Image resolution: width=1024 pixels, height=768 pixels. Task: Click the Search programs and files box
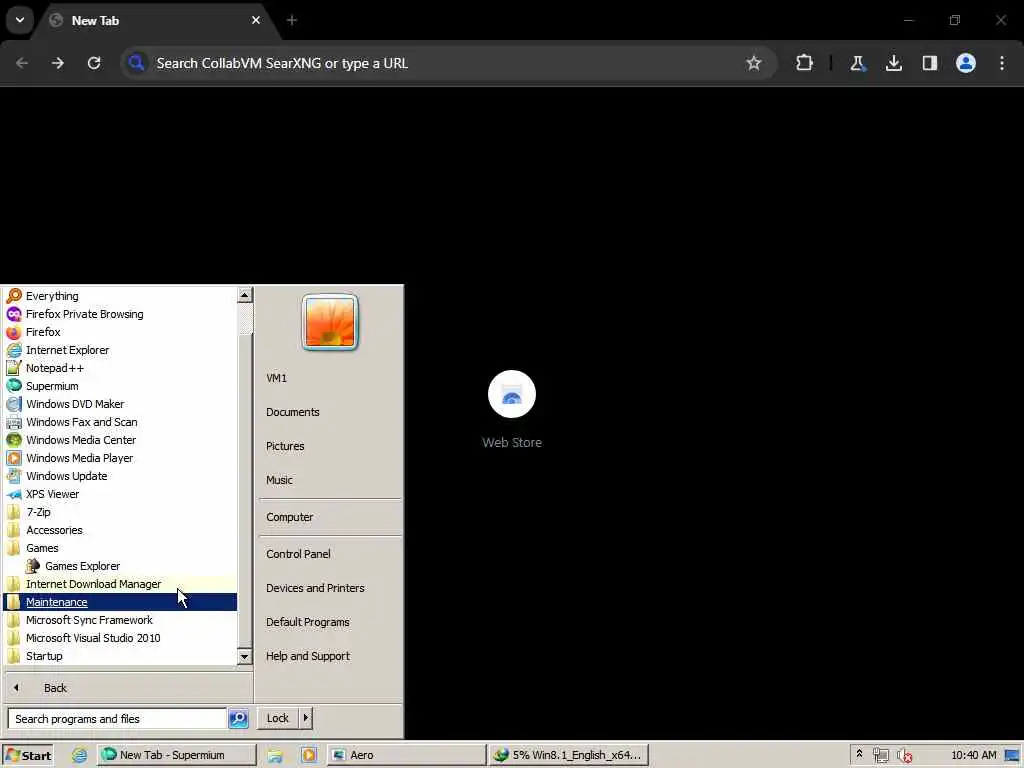(118, 718)
